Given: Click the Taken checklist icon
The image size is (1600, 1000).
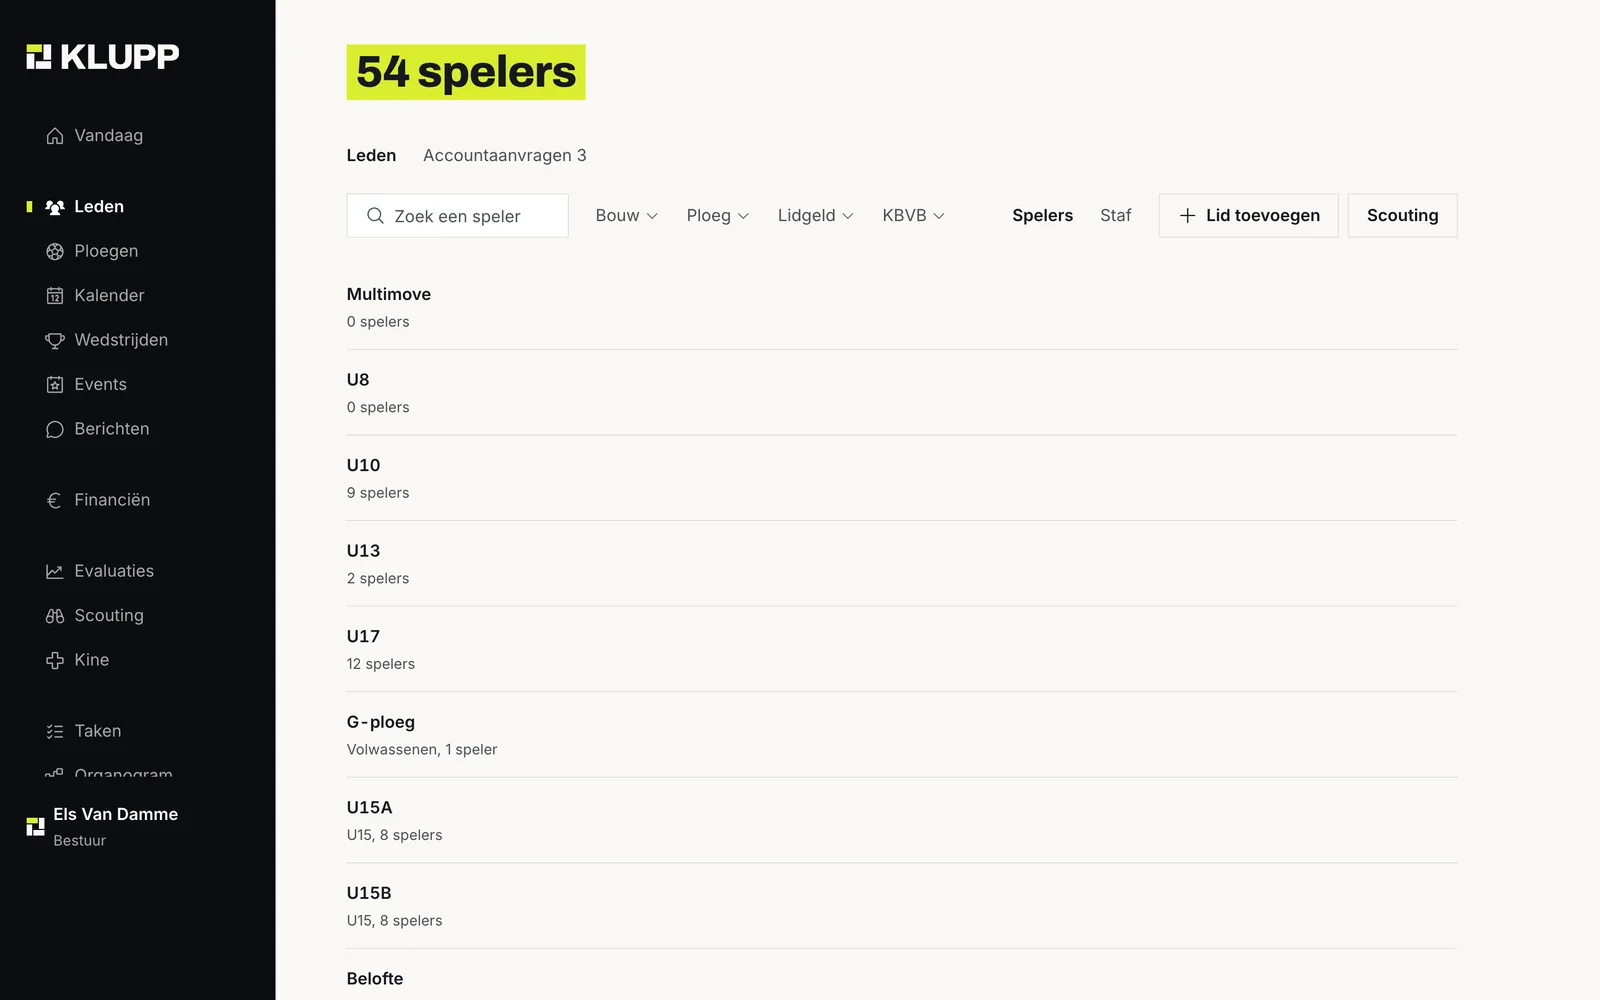Looking at the screenshot, I should pyautogui.click(x=55, y=731).
